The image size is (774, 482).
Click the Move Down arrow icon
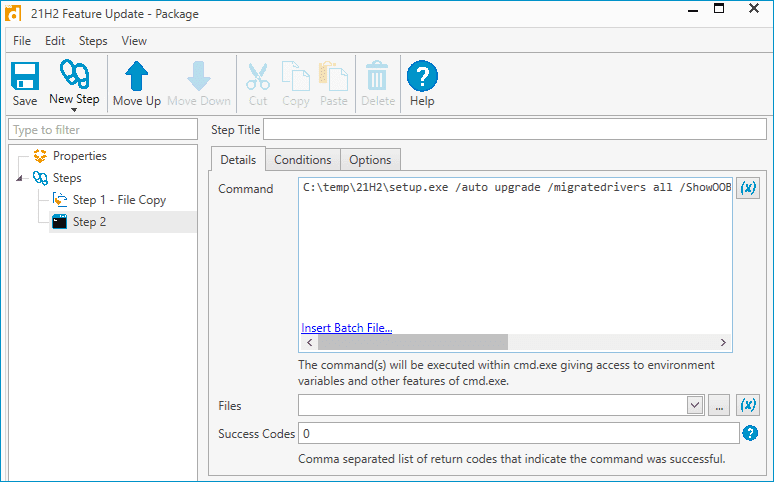click(x=199, y=77)
